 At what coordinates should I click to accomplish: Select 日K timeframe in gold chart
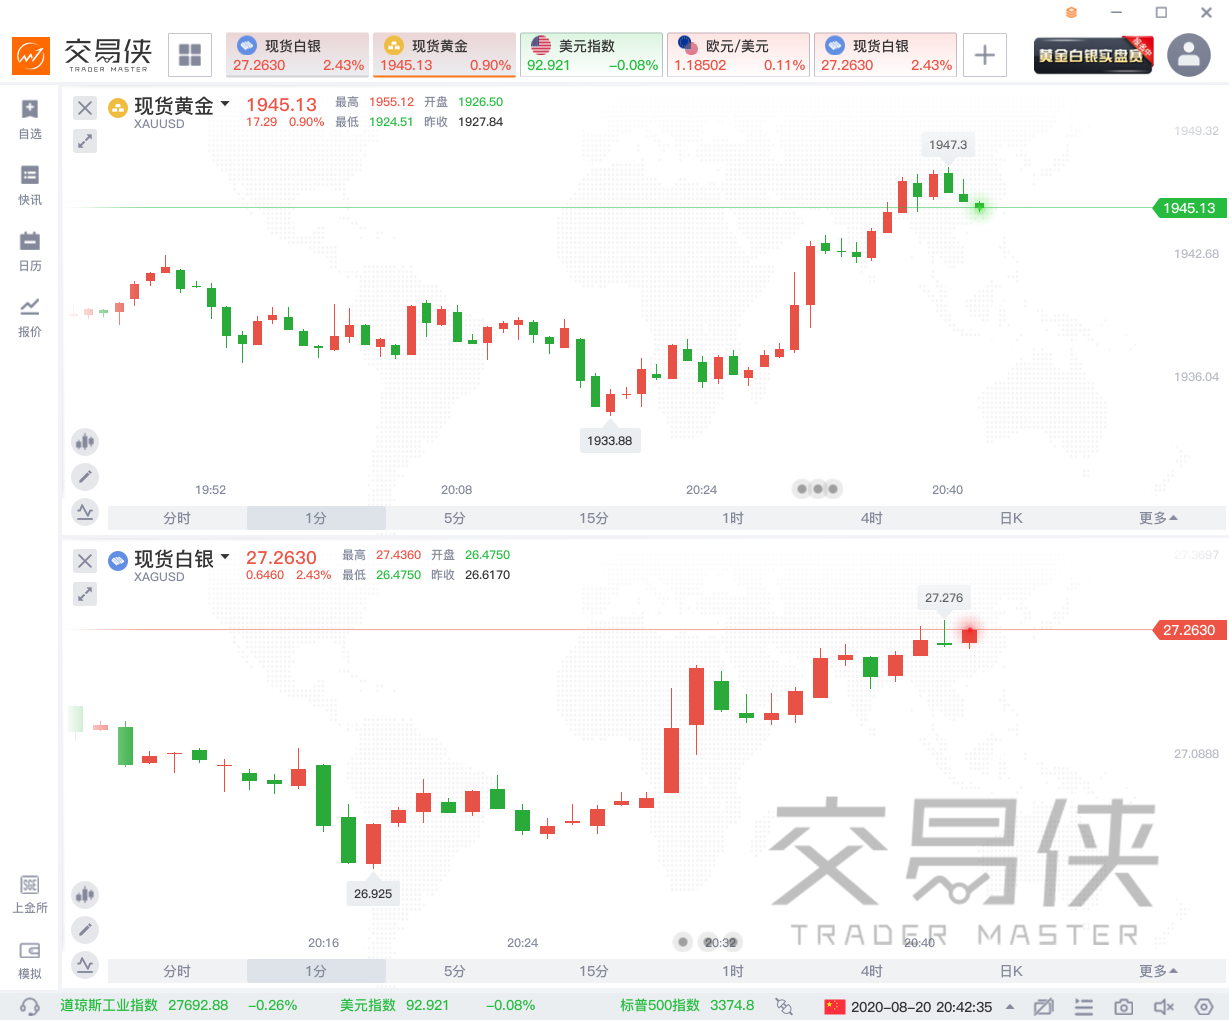(1011, 518)
